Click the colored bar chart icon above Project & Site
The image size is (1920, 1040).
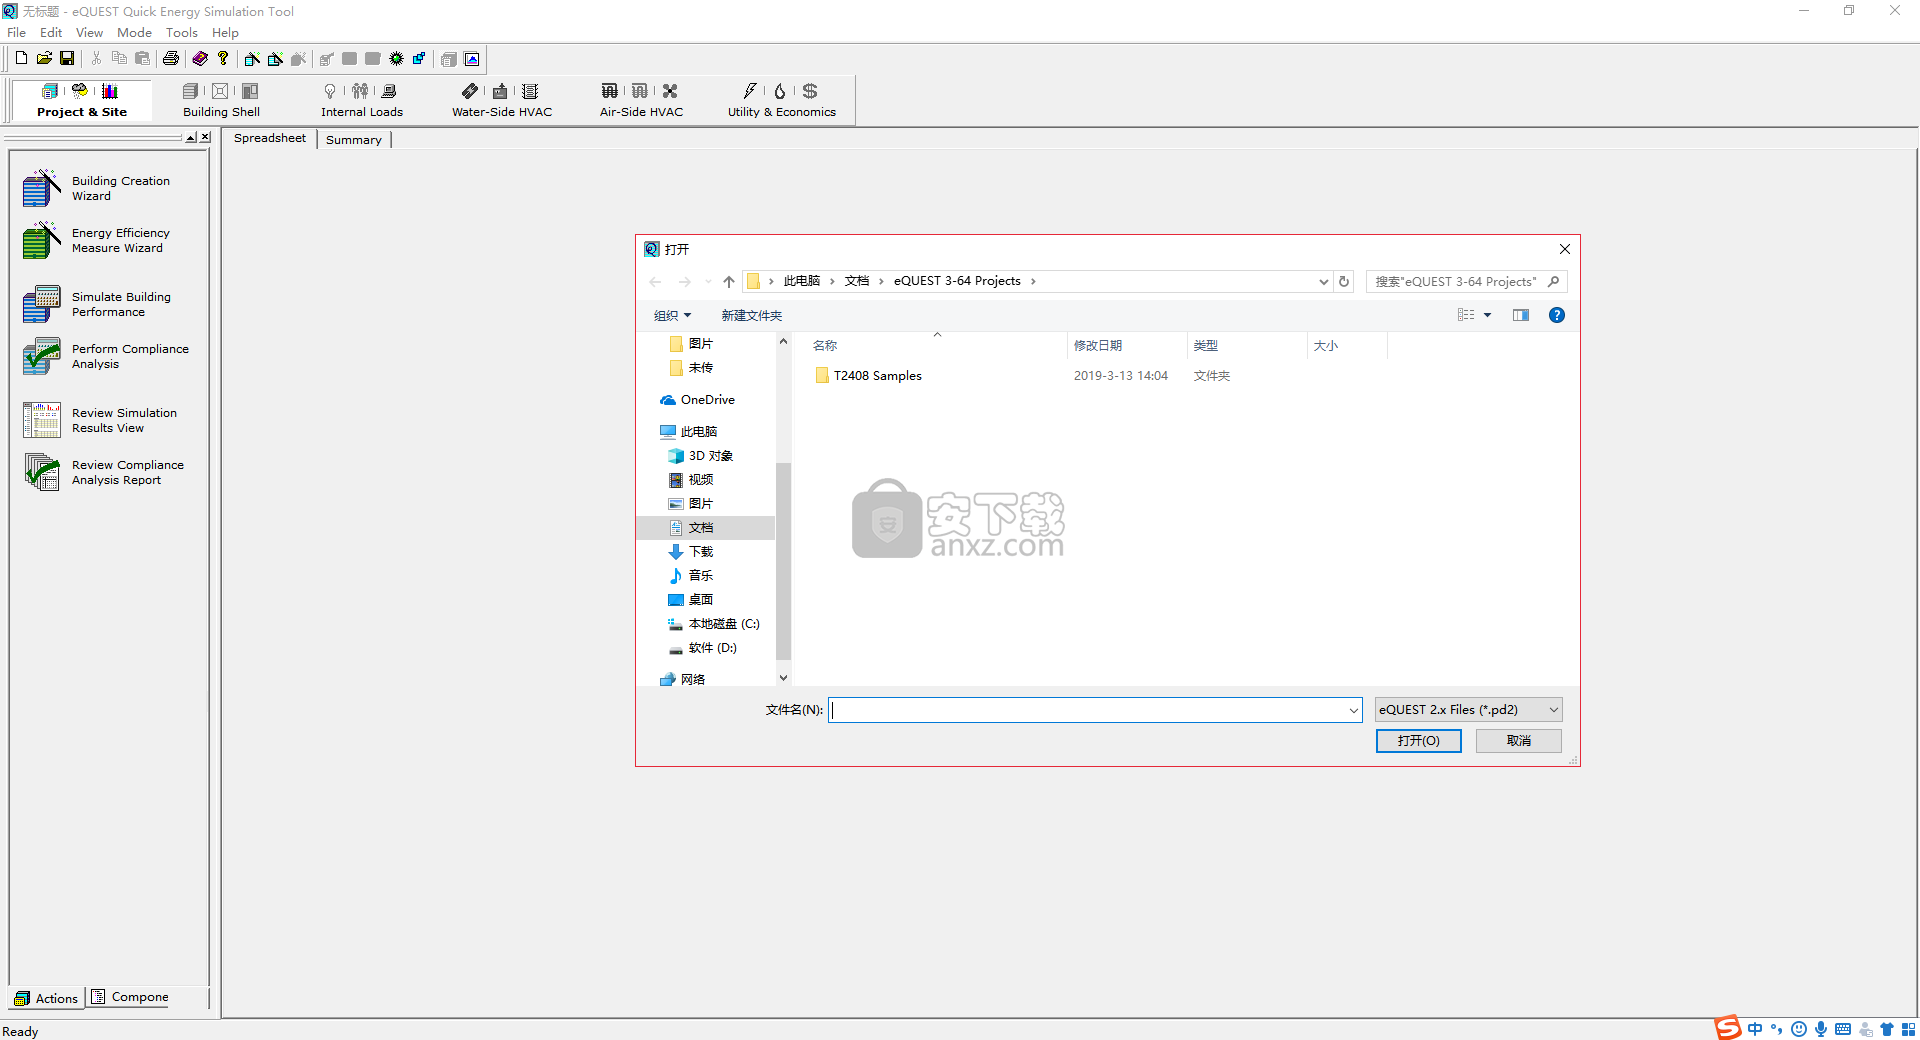[110, 91]
